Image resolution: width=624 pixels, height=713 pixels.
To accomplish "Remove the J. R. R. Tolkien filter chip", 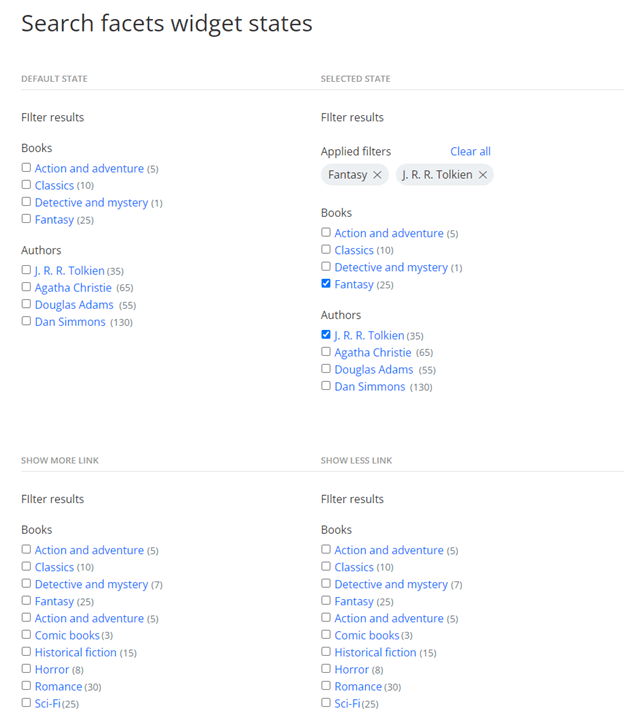I will coord(483,175).
